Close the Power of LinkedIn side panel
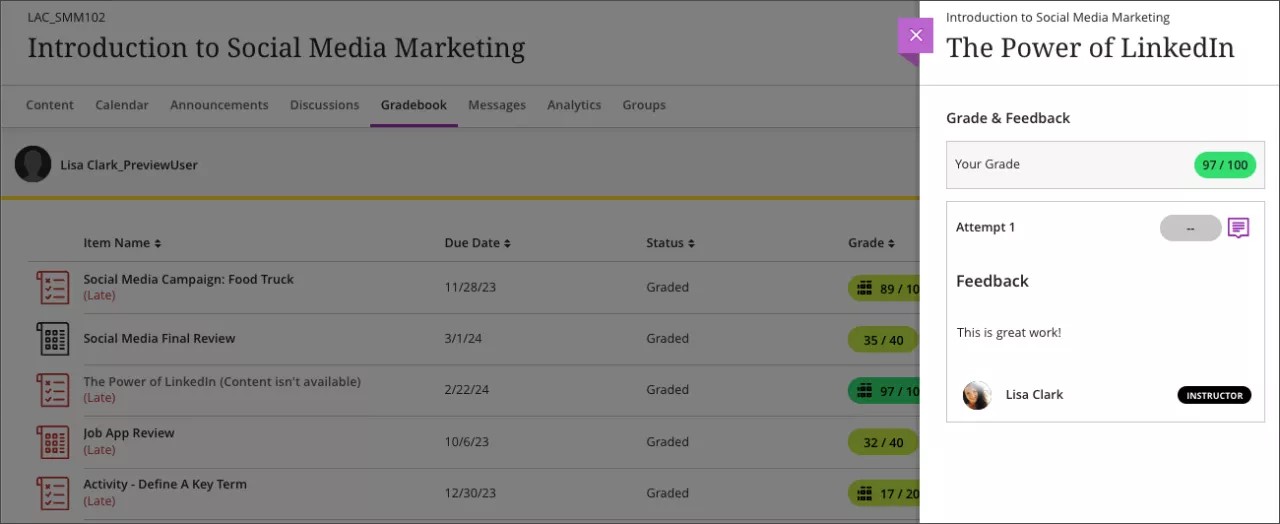Image resolution: width=1280 pixels, height=524 pixels. tap(915, 35)
